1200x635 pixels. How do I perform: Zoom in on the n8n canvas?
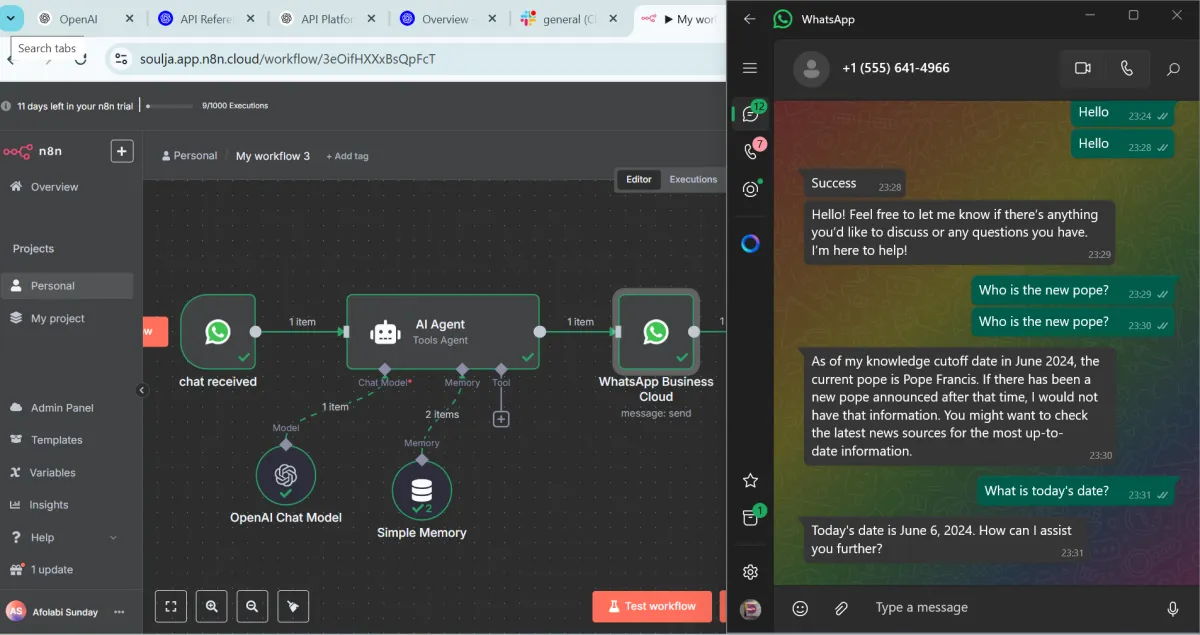coord(212,606)
